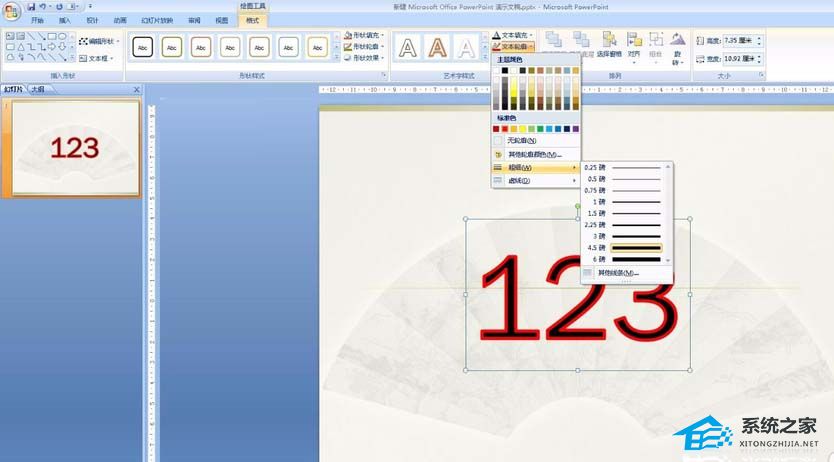834x462 pixels.
Task: Open the 幻灯片放映 (Slide Show) tab
Action: click(157, 20)
